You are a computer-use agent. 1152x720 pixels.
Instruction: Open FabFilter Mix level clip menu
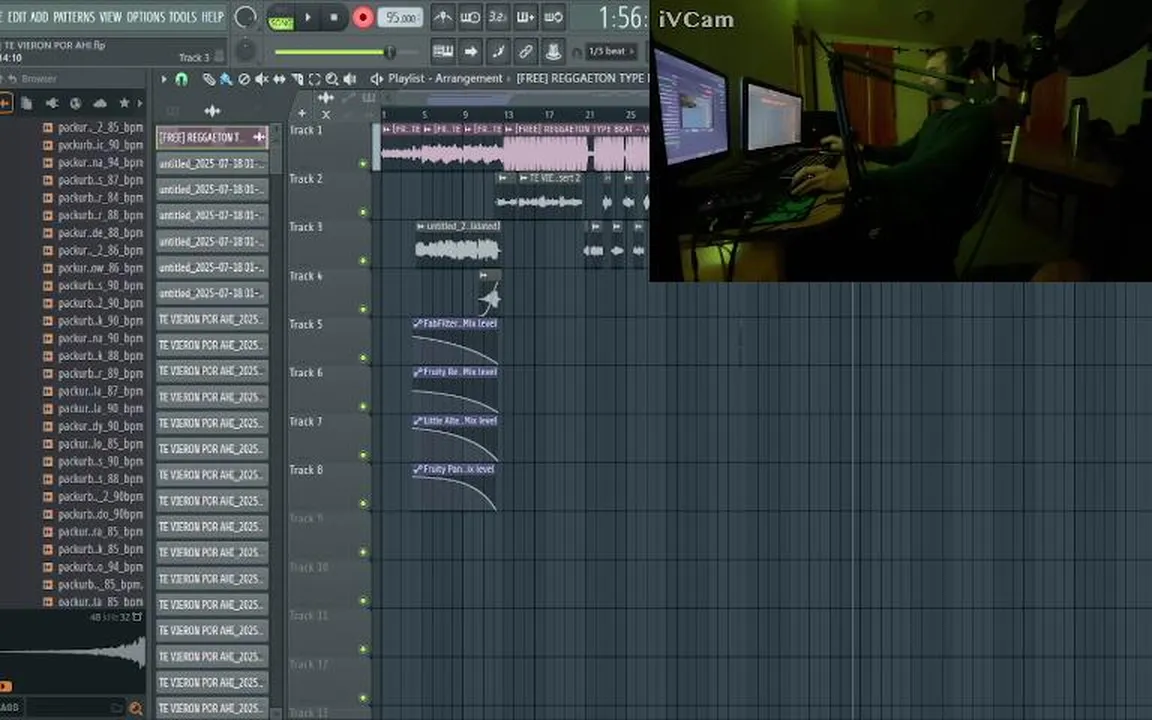point(417,323)
